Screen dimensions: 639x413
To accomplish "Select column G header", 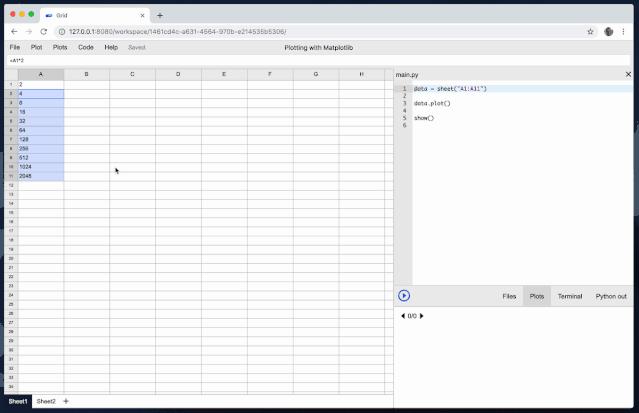I will pyautogui.click(x=316, y=74).
